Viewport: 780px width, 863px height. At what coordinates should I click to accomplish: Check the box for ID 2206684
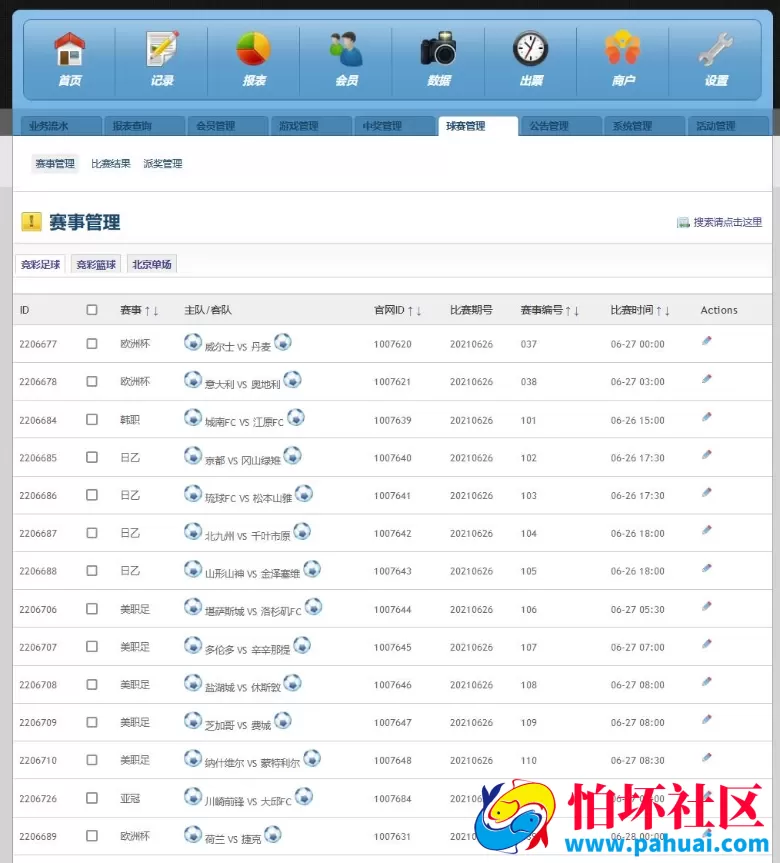click(92, 419)
